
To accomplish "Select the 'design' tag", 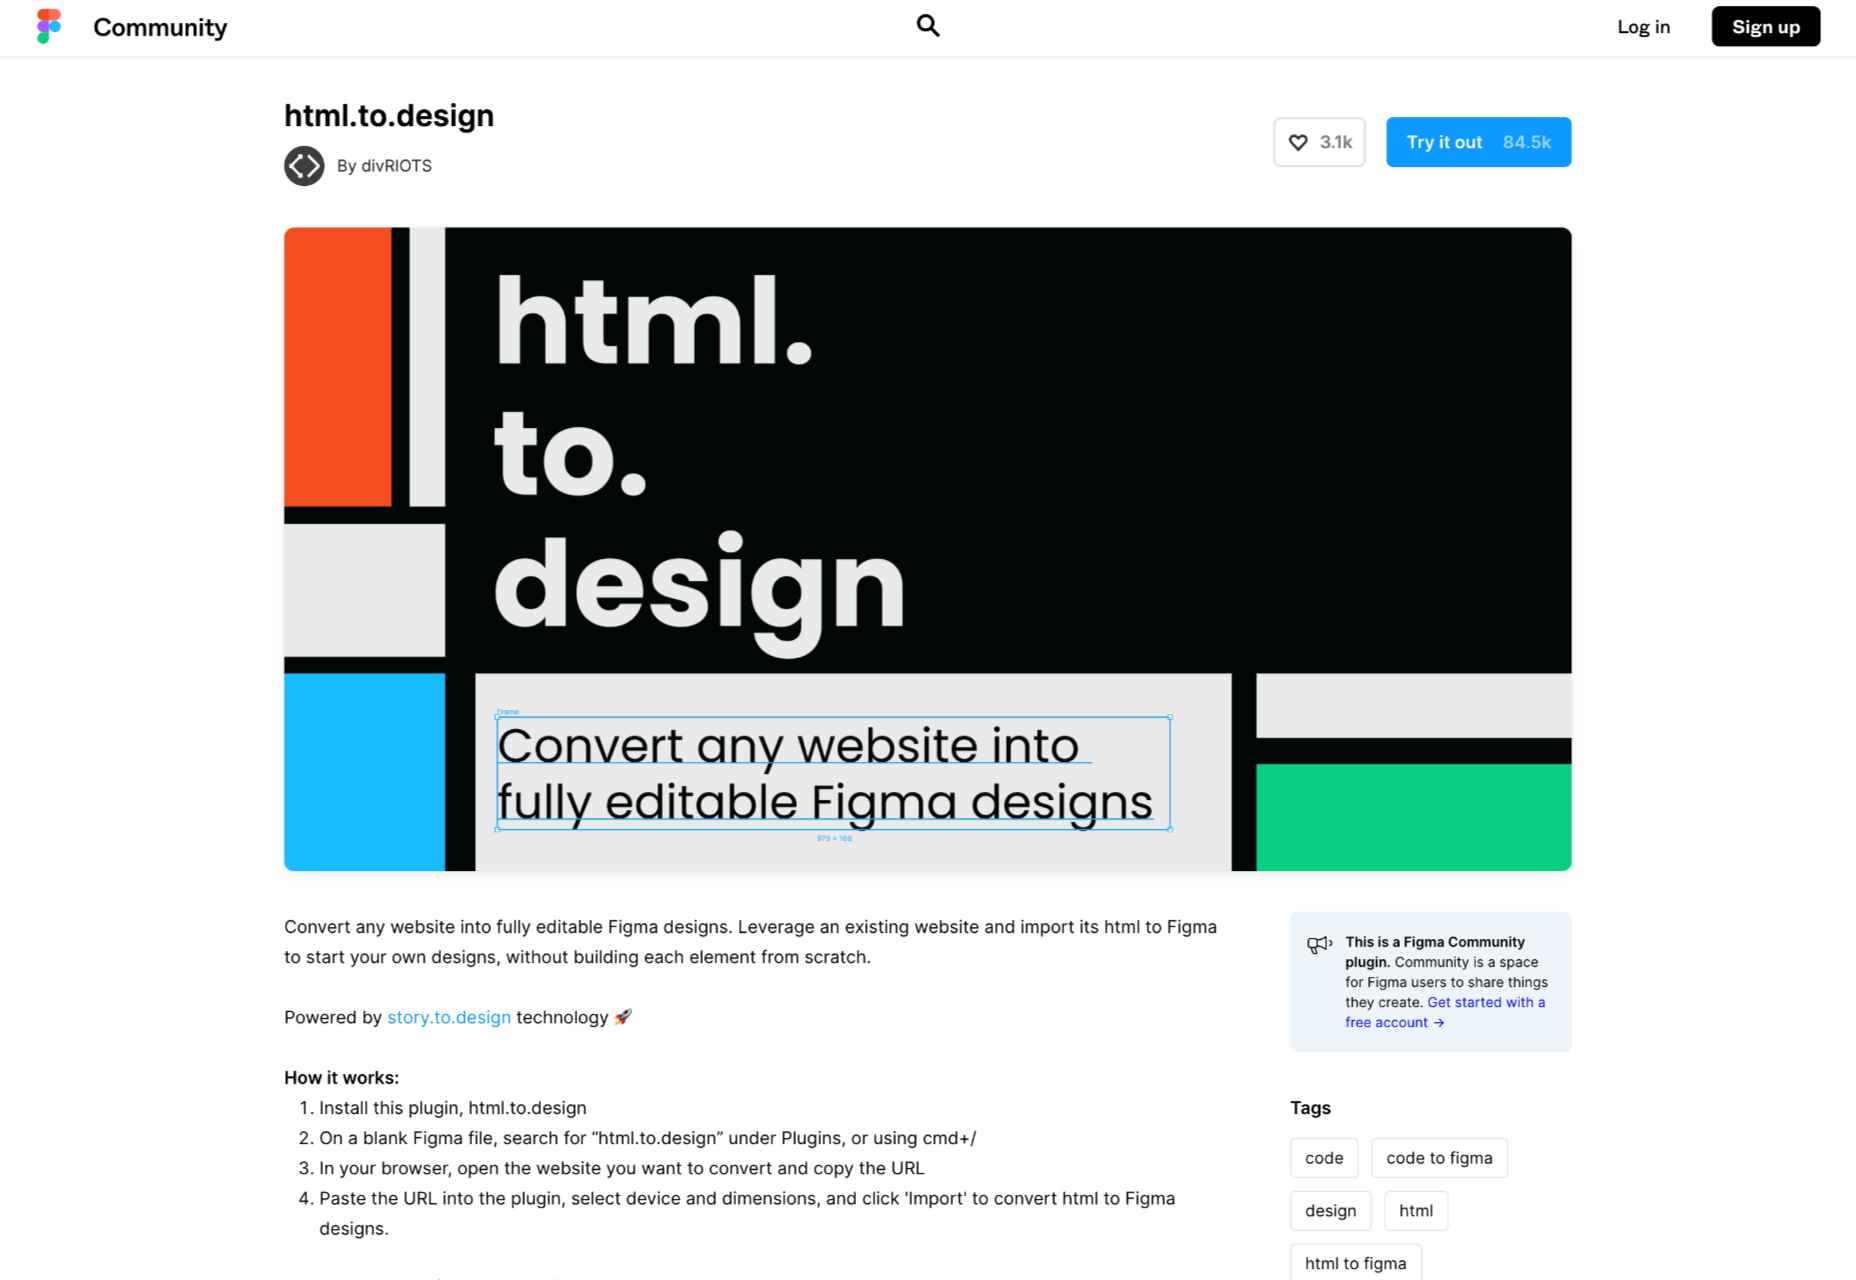I will click(x=1330, y=1211).
